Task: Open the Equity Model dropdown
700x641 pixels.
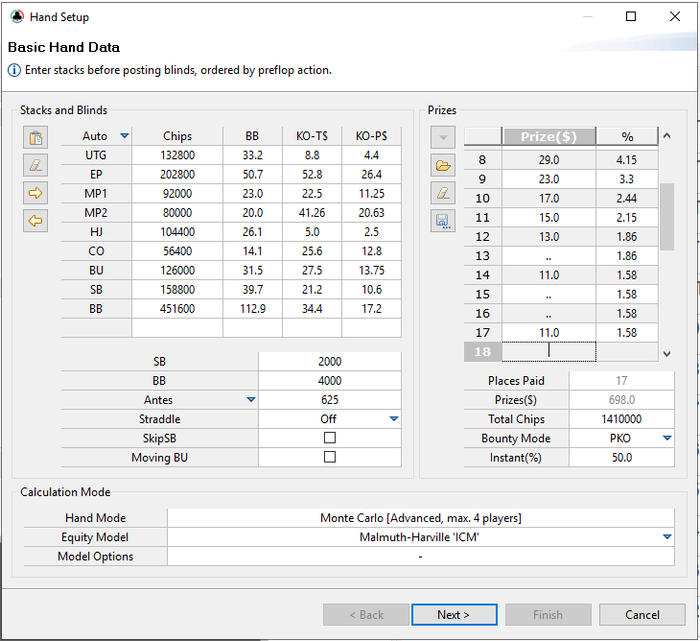Action: pos(667,537)
